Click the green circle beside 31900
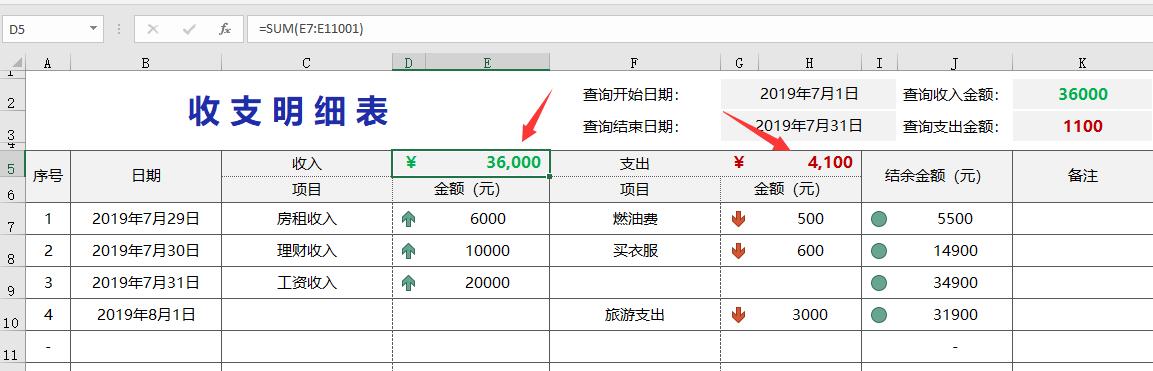 [878, 315]
